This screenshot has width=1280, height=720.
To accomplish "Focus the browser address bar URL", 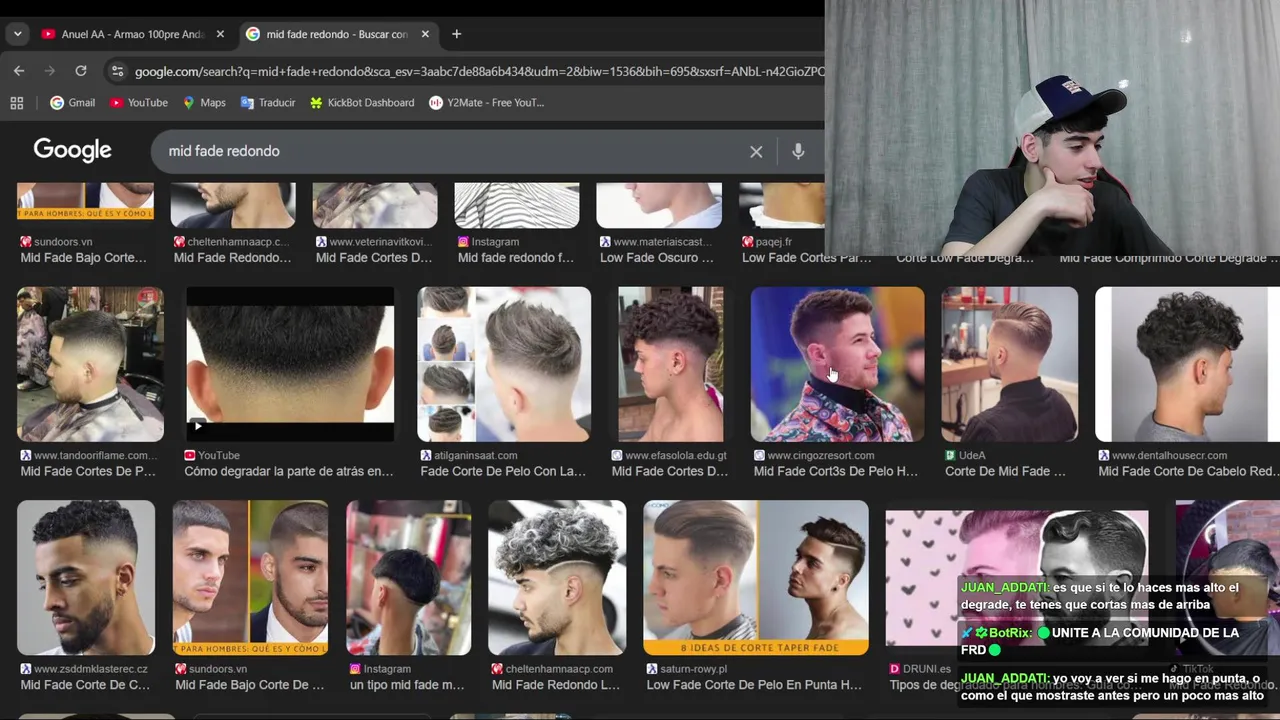I will point(480,72).
